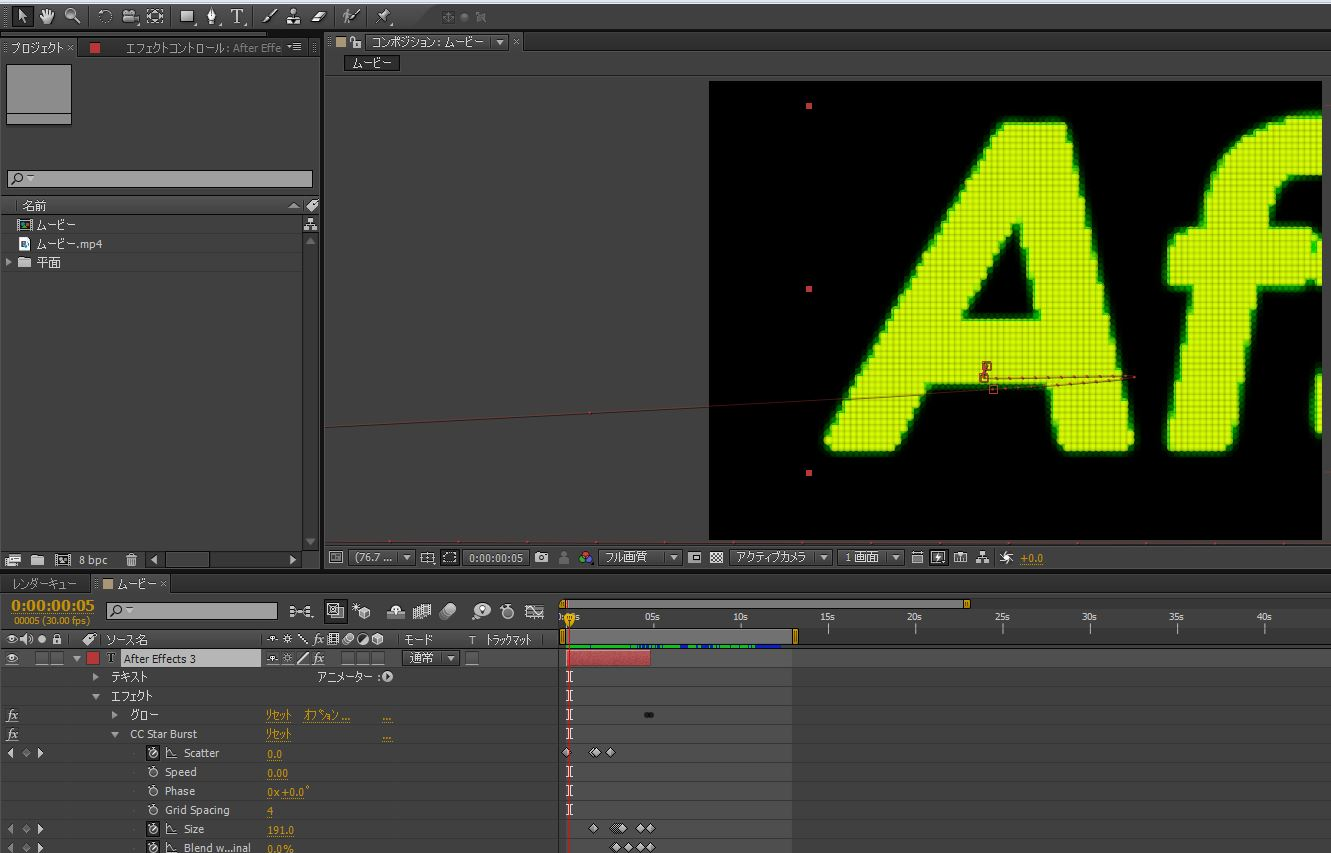
Task: Open the composition viewer name dropdown arrow
Action: pos(500,42)
